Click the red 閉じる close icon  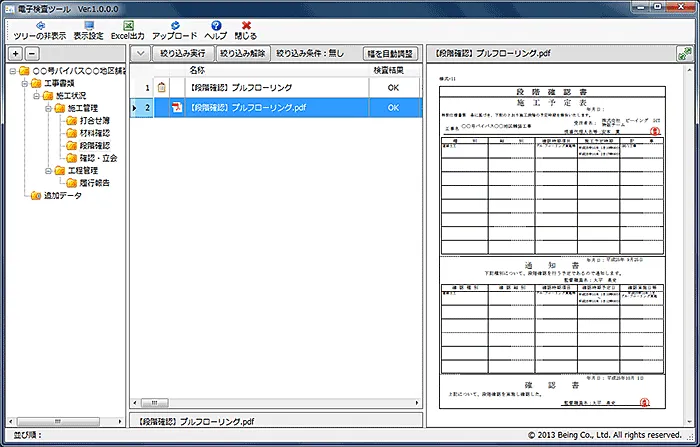[246, 25]
